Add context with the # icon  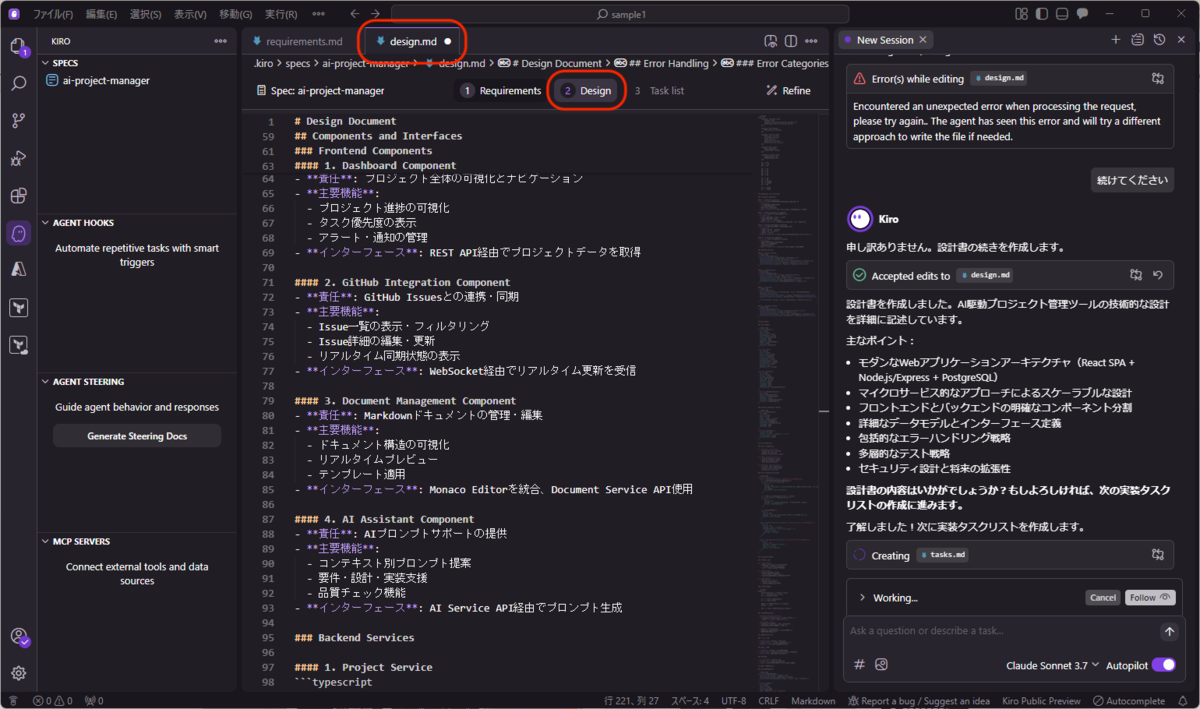[859, 664]
